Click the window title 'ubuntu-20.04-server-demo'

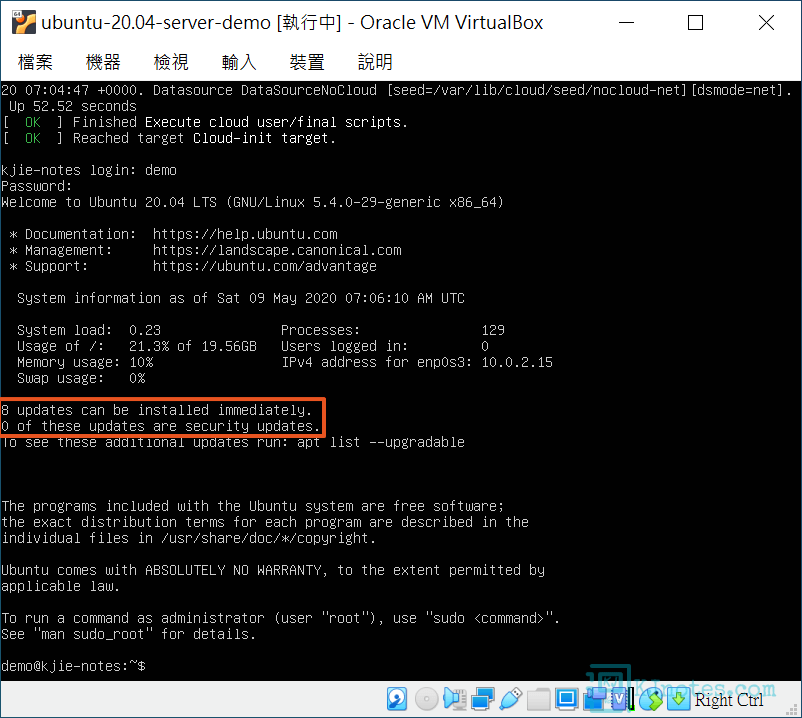(x=156, y=23)
